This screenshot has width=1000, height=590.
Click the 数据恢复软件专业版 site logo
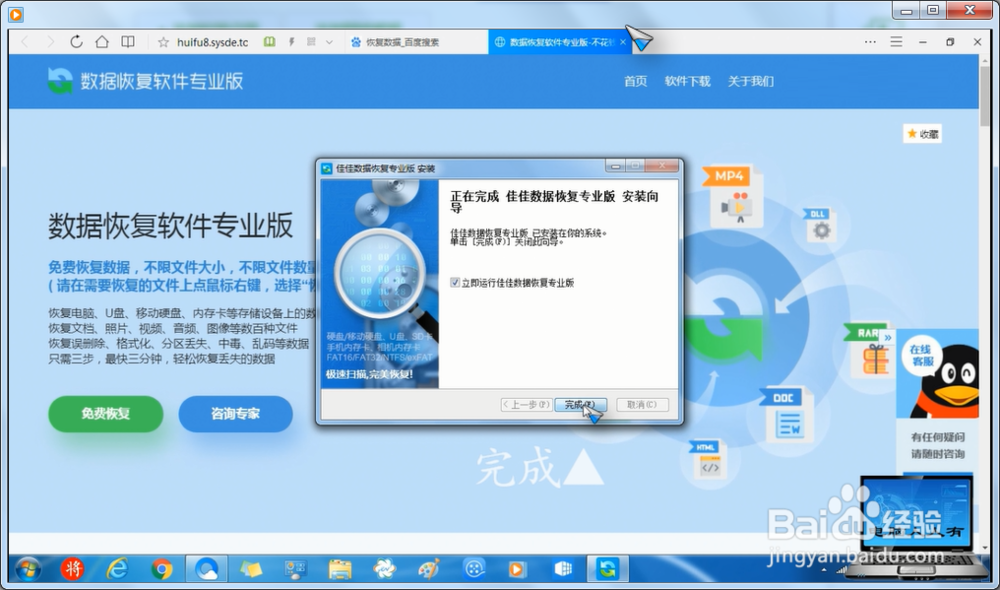tap(145, 81)
